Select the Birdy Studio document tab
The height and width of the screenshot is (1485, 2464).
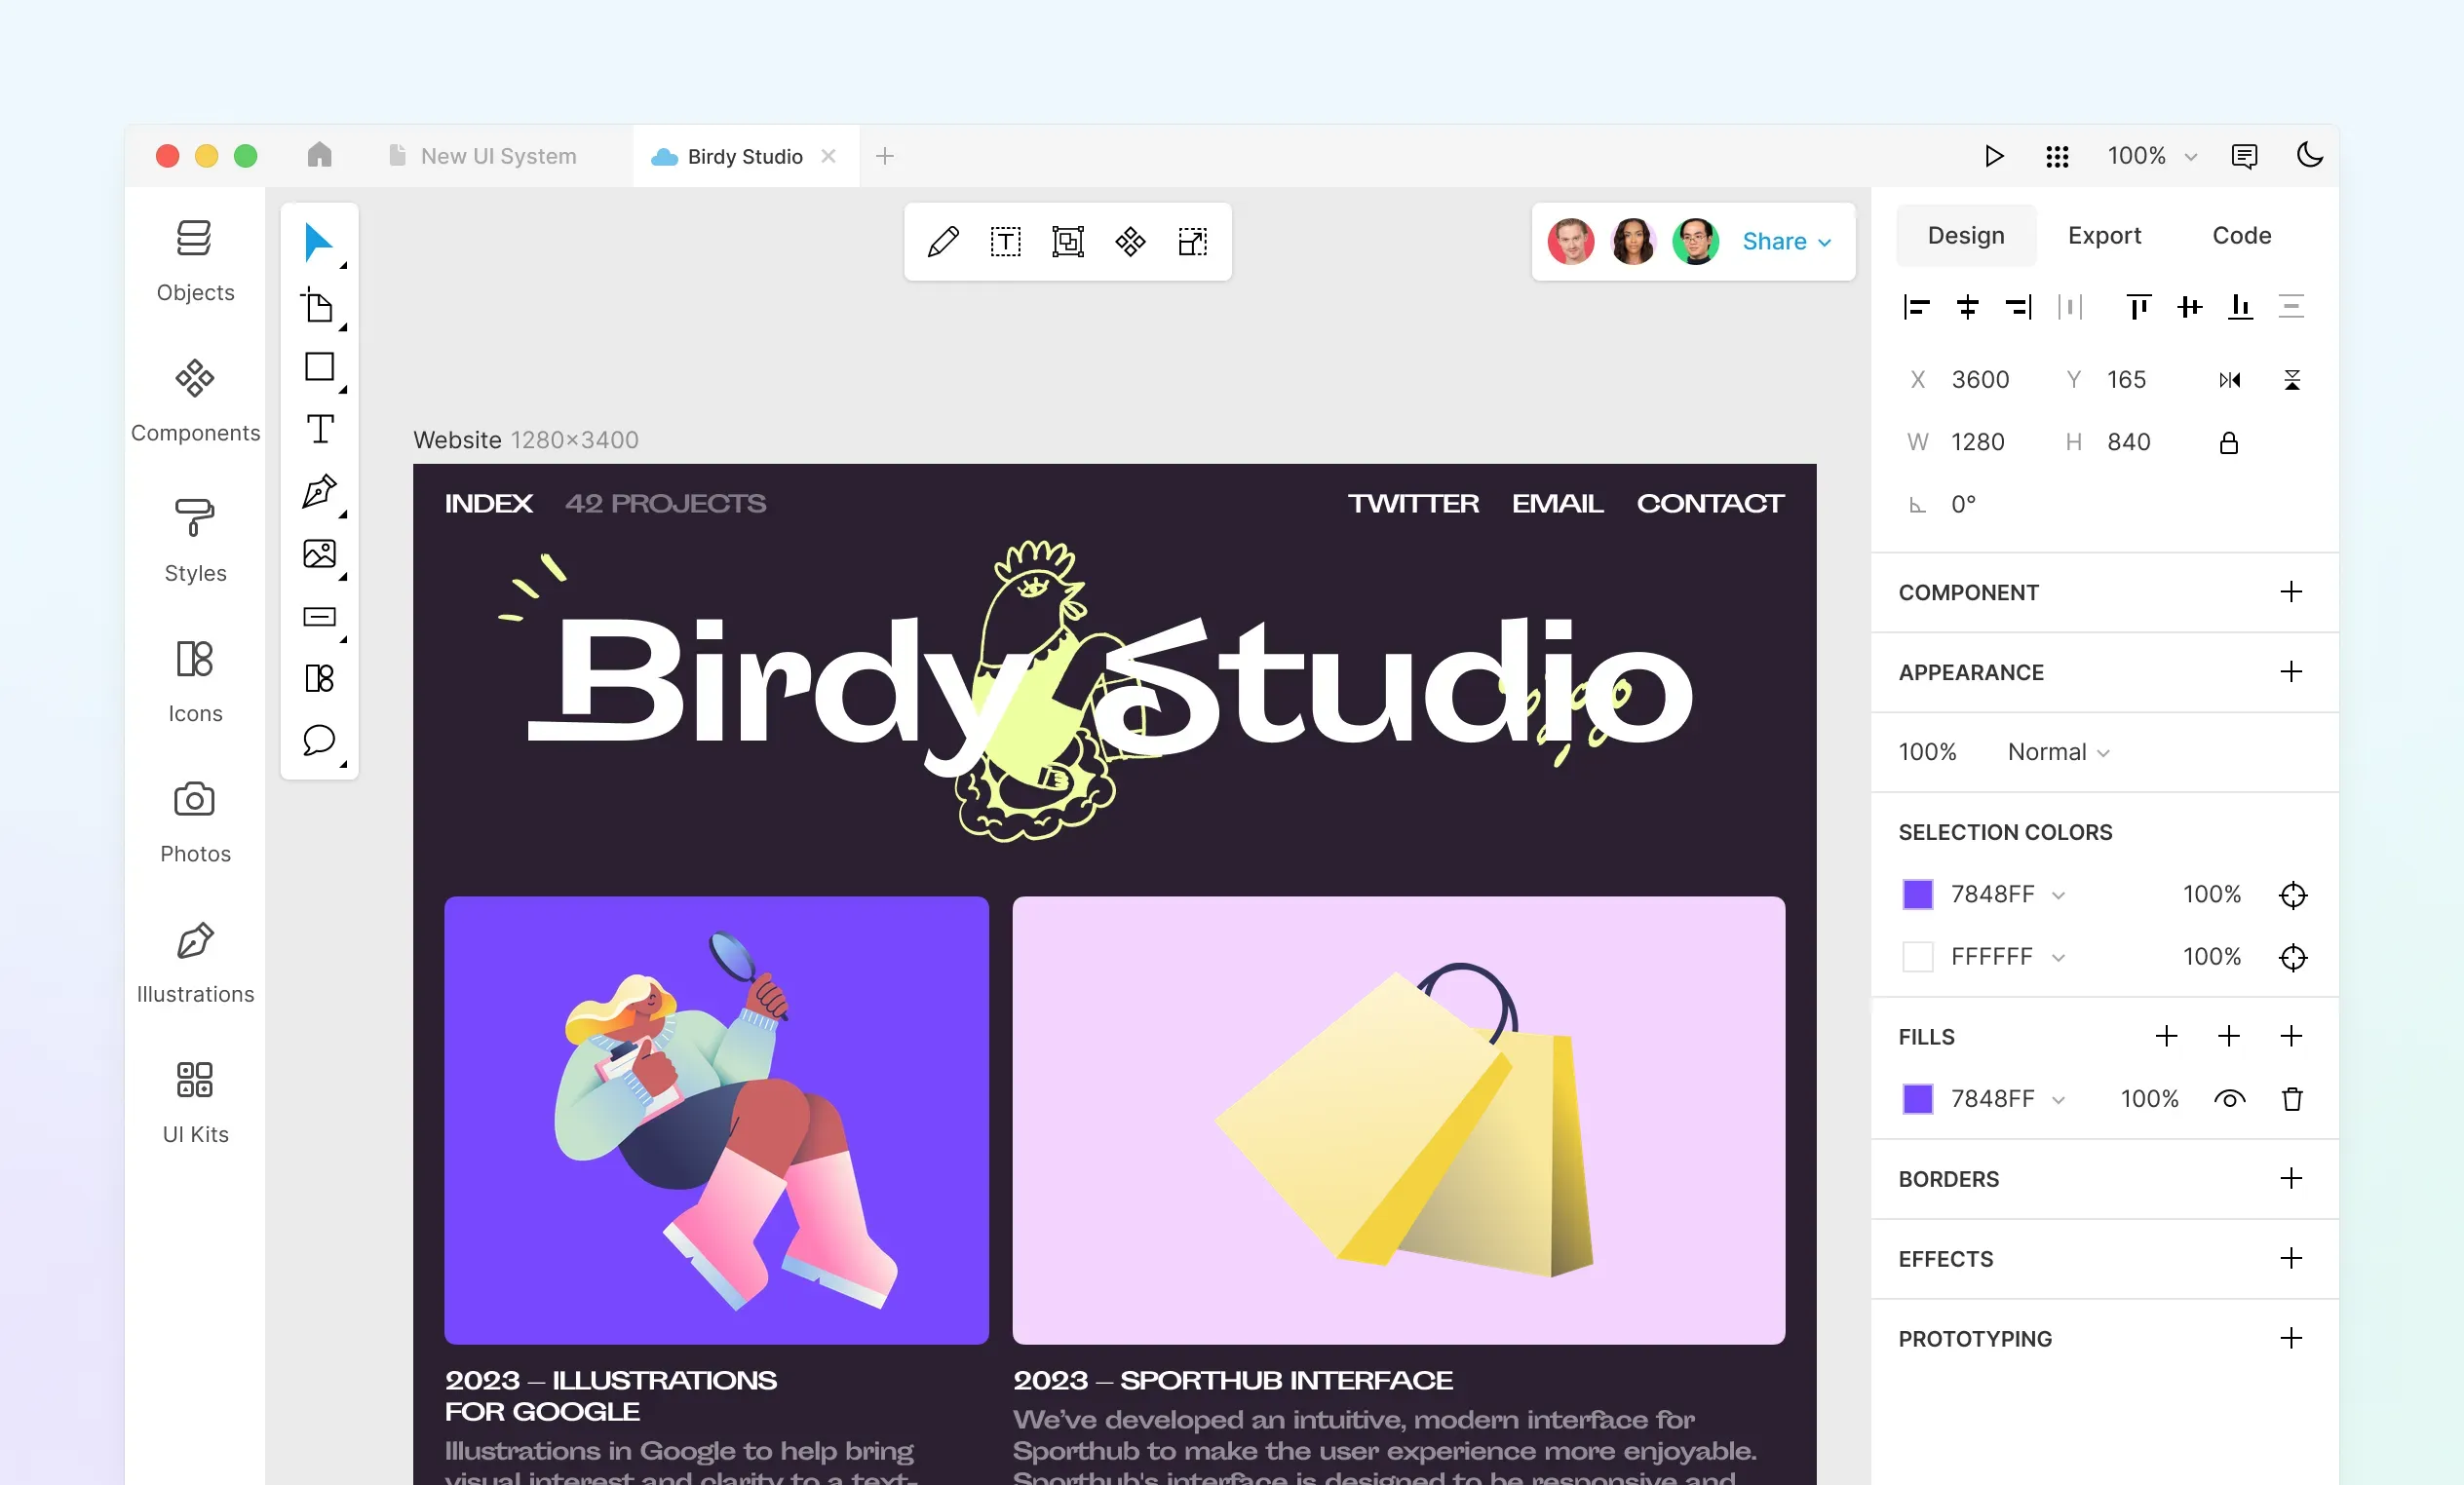point(745,156)
